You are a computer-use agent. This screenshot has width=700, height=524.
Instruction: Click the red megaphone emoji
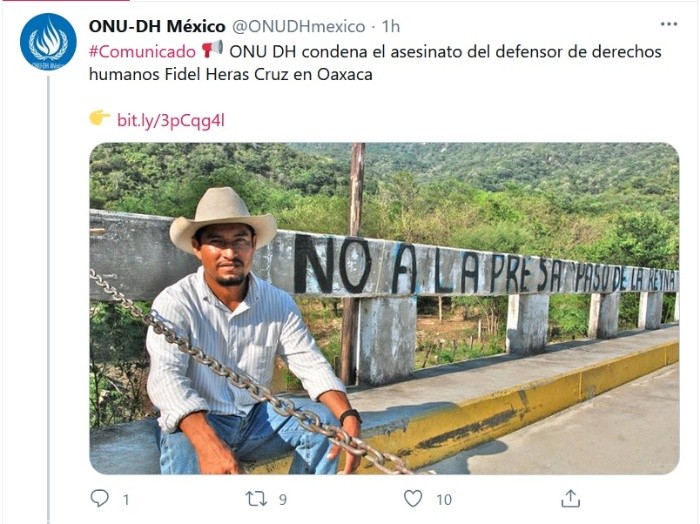click(x=212, y=49)
